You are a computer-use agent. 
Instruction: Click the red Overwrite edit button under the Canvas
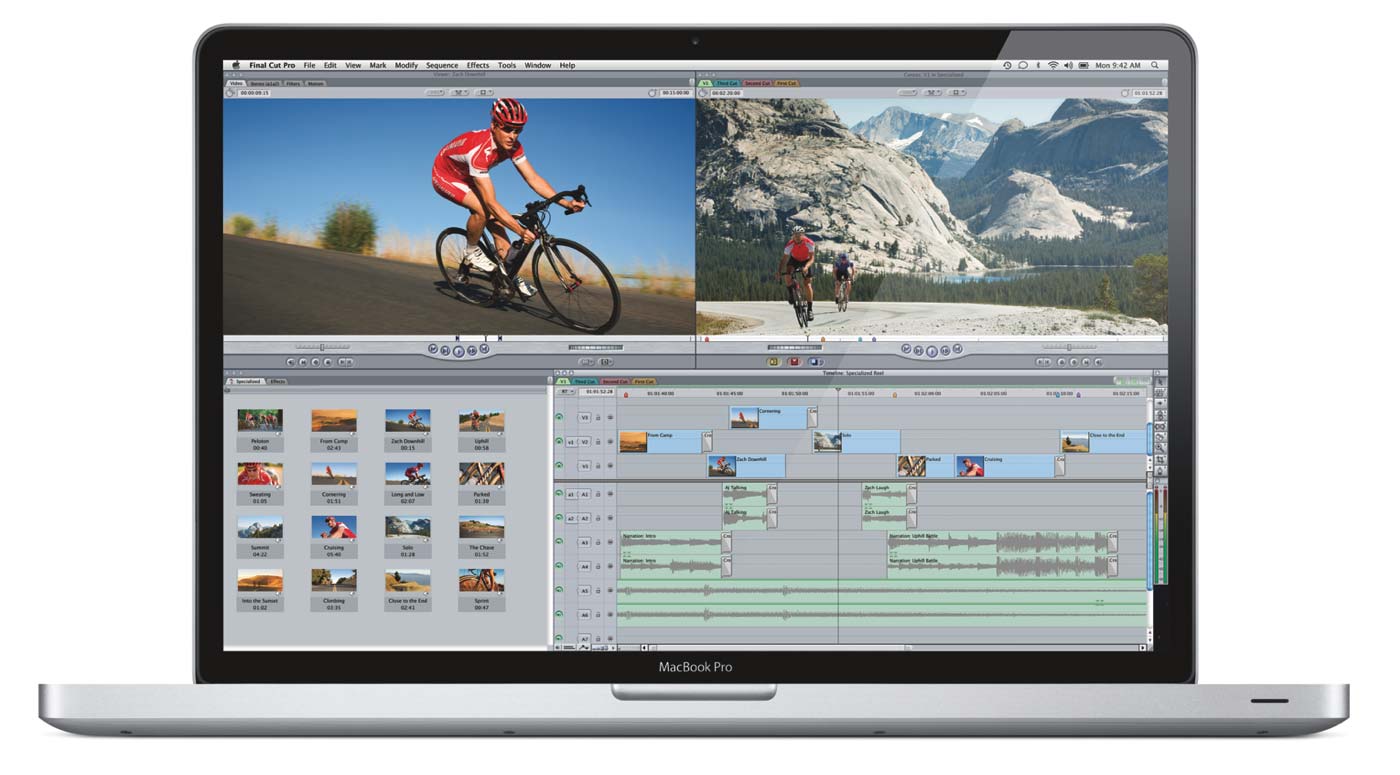(794, 362)
